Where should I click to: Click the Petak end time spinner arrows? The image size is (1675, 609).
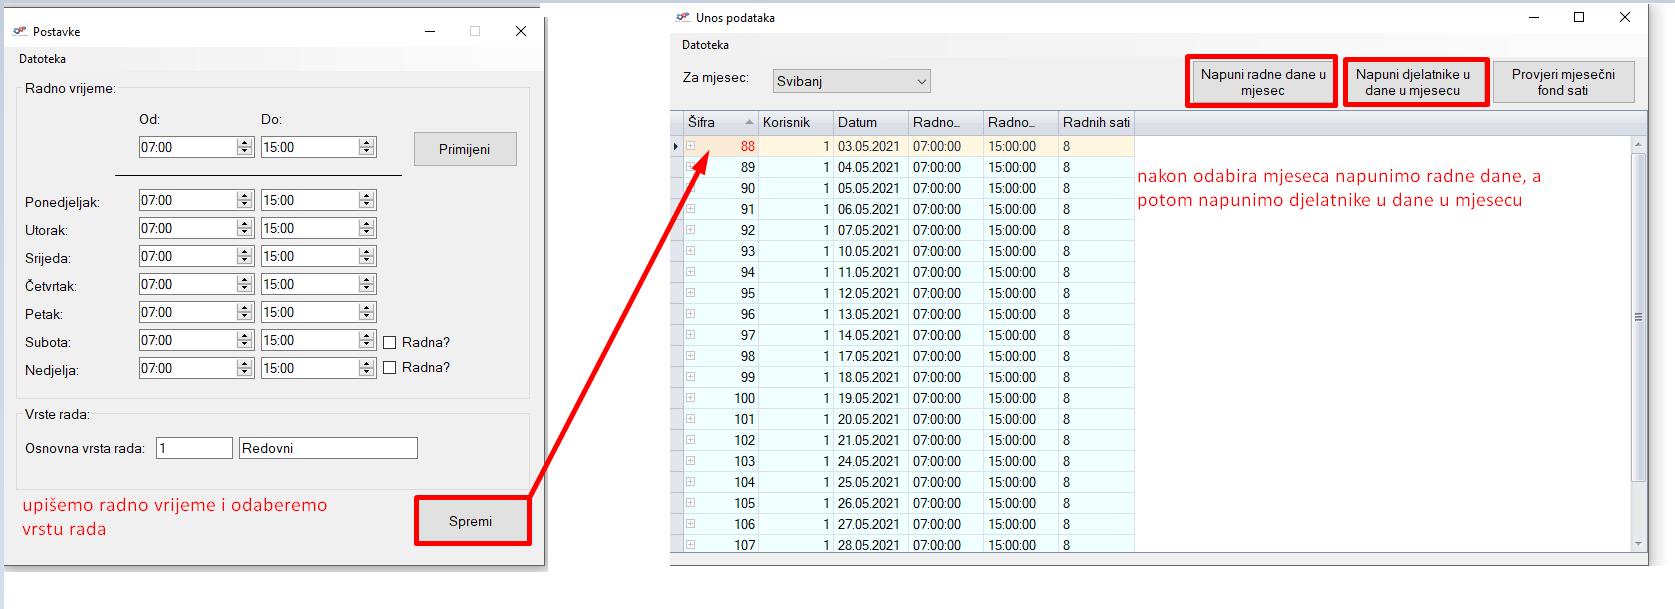(x=367, y=312)
